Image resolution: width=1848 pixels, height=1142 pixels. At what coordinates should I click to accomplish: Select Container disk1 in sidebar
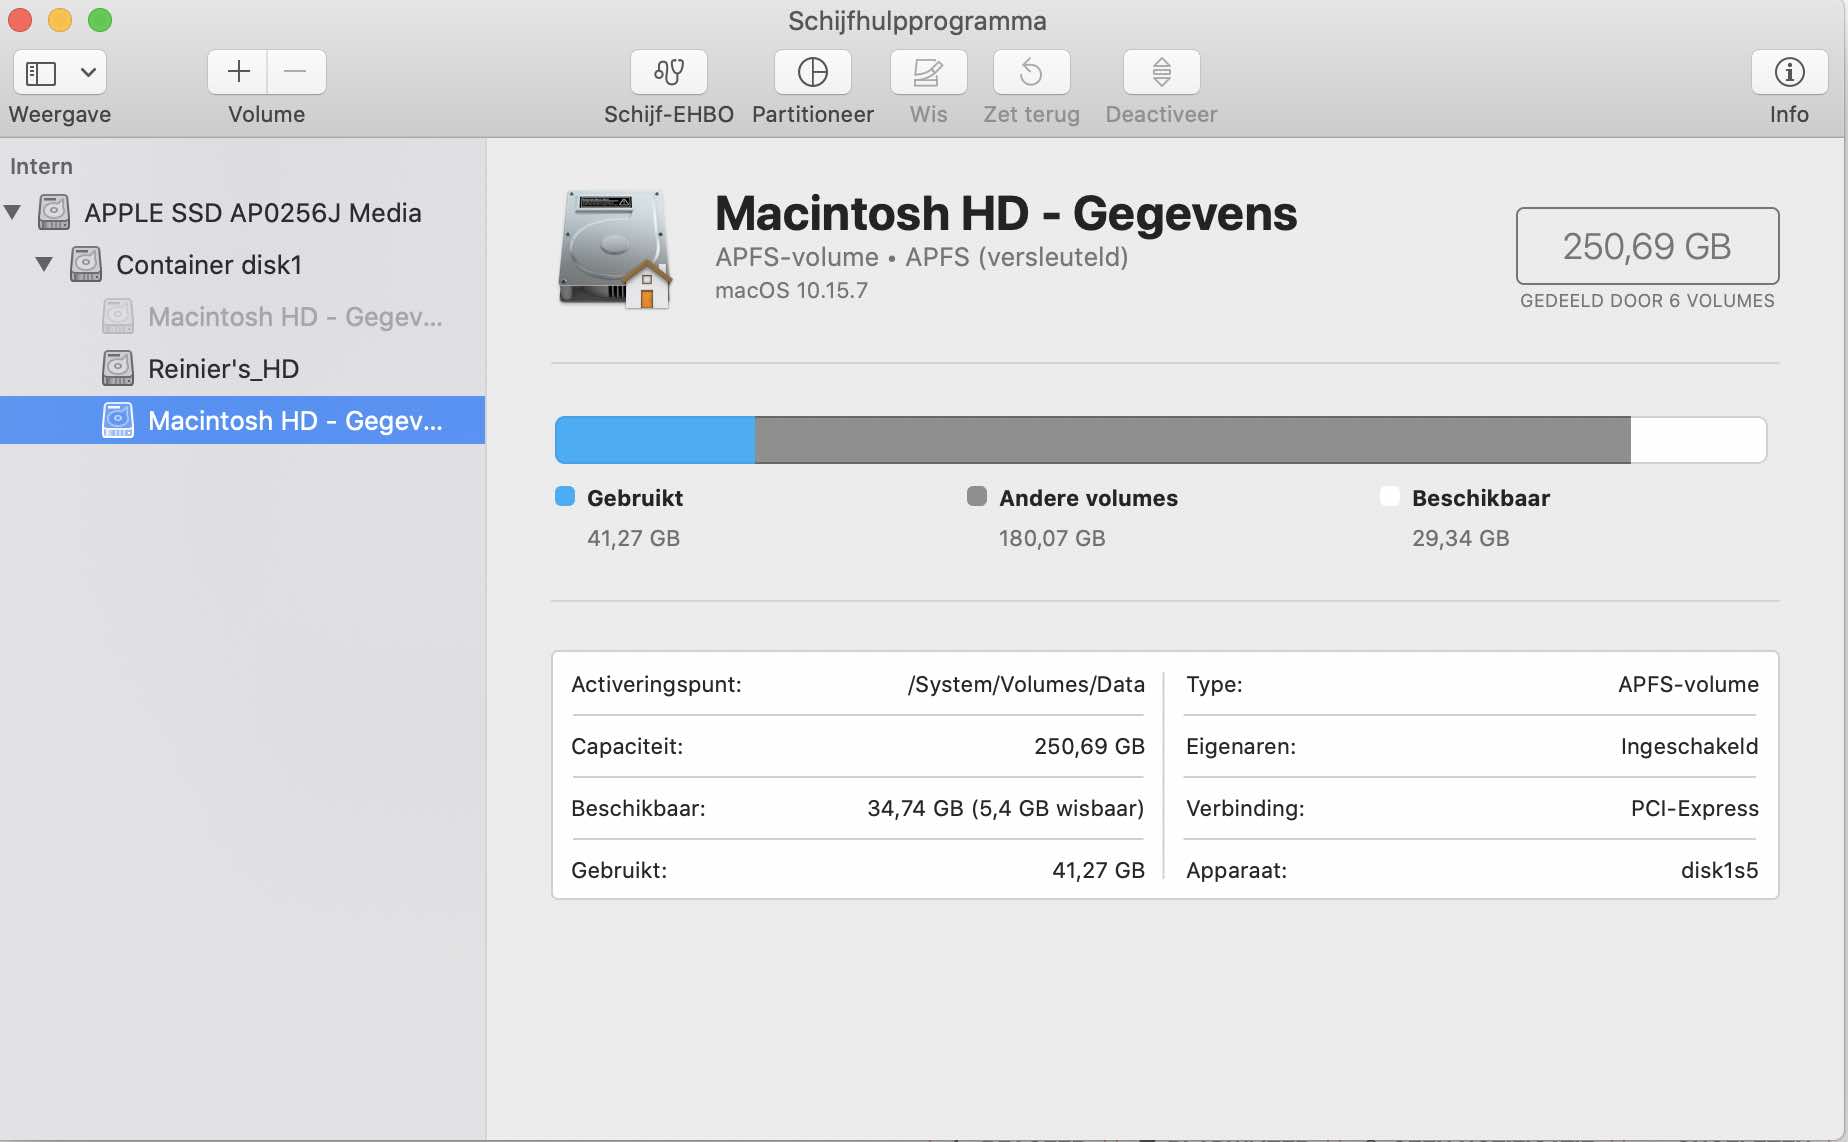tap(242, 264)
